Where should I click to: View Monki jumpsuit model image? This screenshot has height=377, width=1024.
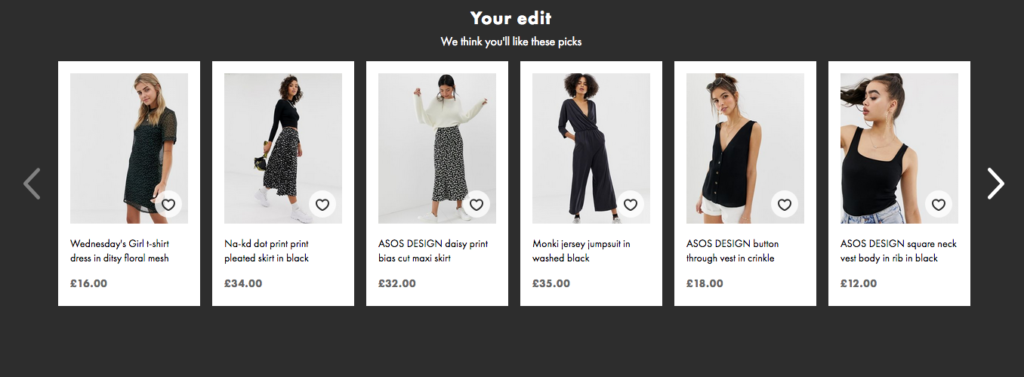tap(591, 148)
